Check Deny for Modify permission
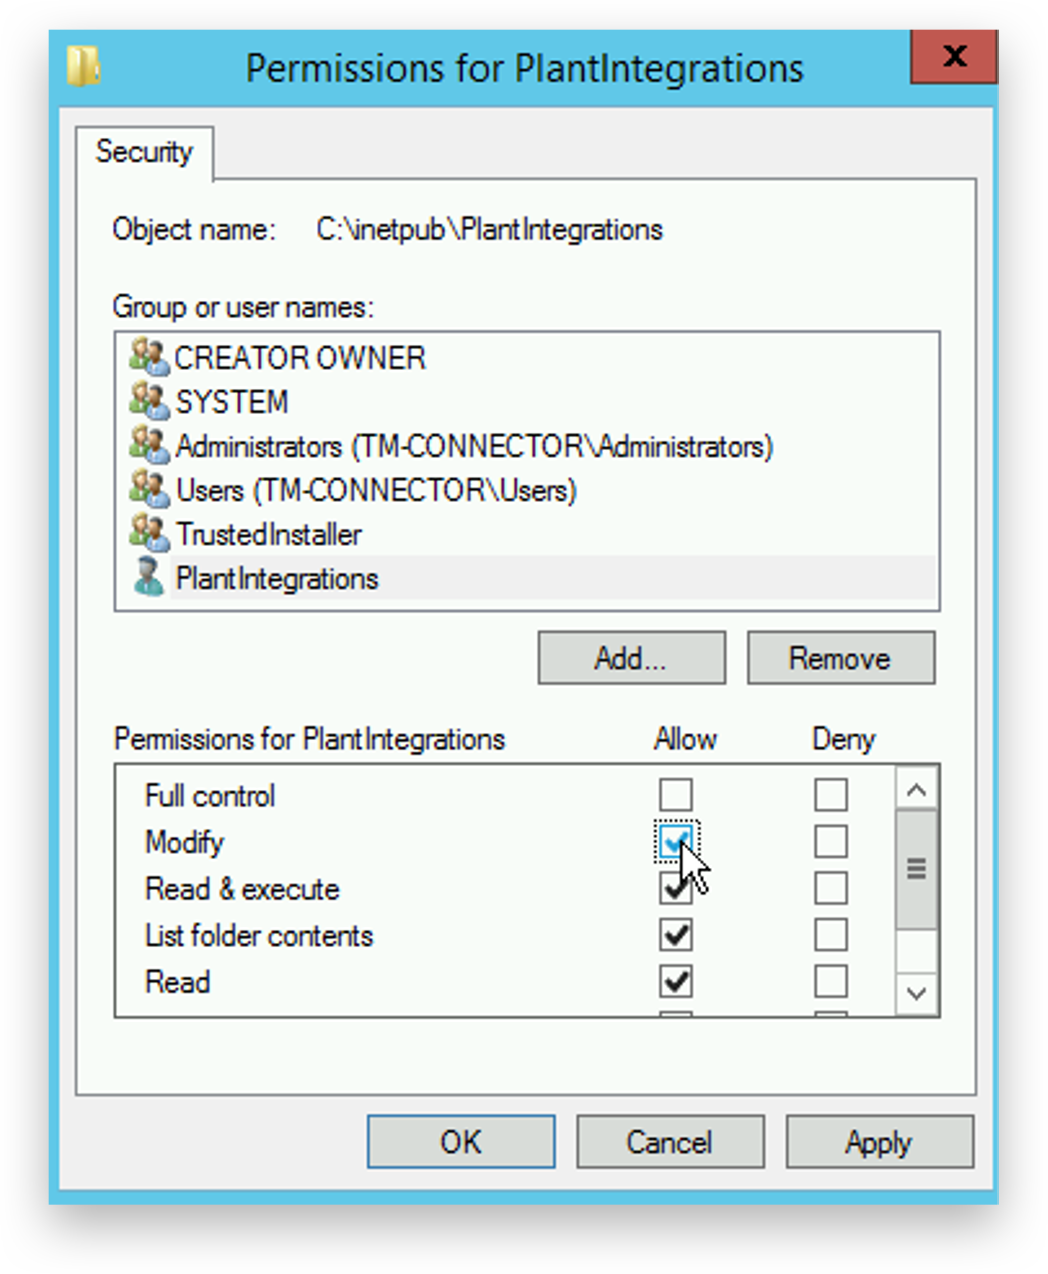This screenshot has height=1274, width=1048. [x=830, y=841]
